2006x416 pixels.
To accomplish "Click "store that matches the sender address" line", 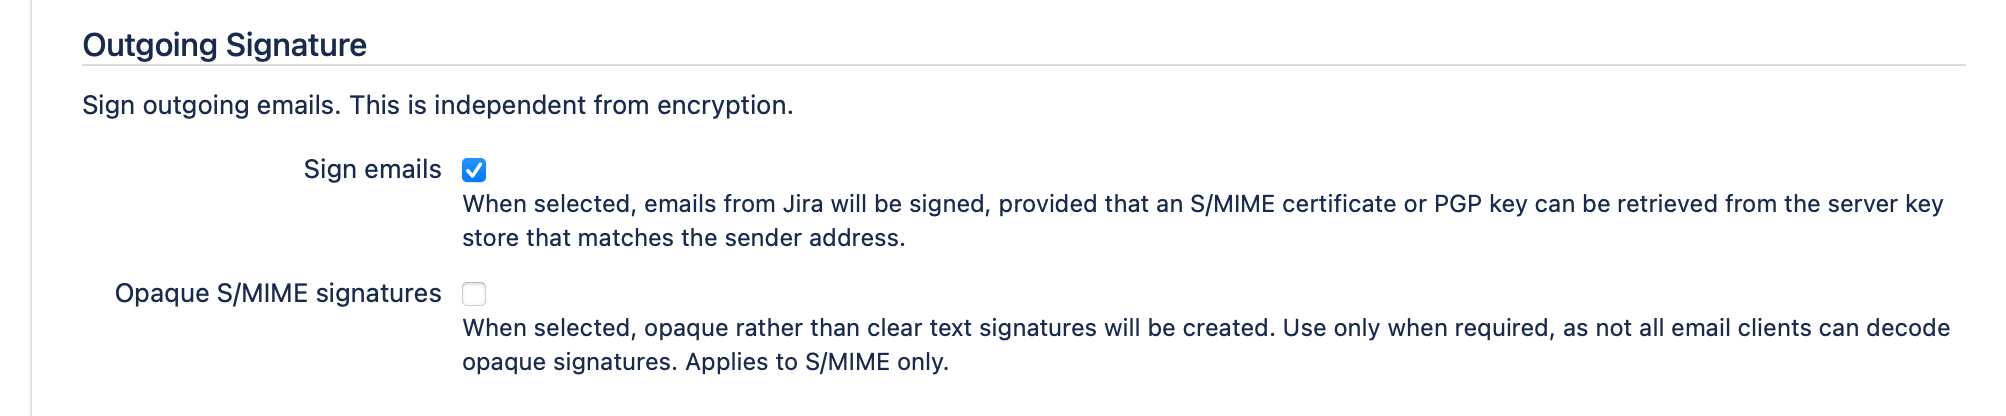I will [x=683, y=239].
